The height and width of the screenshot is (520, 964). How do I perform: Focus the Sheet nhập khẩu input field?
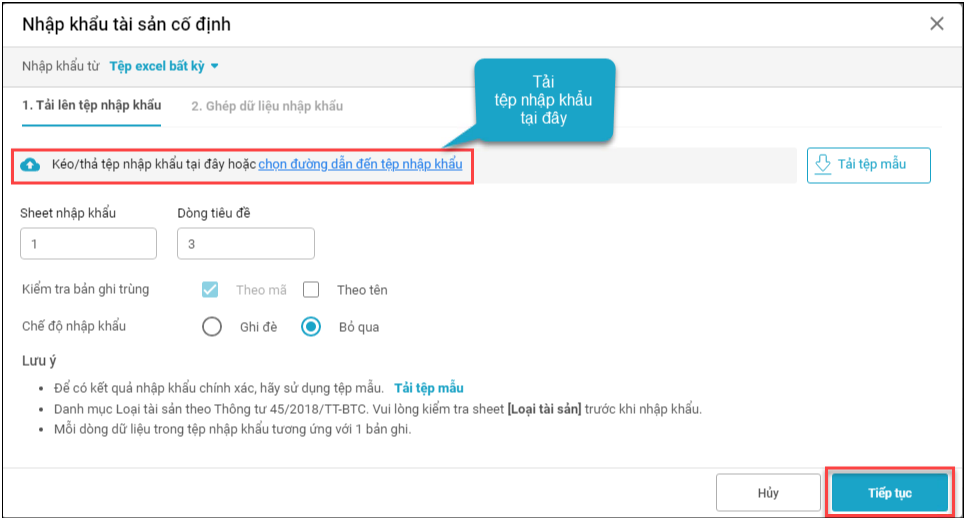coord(88,244)
